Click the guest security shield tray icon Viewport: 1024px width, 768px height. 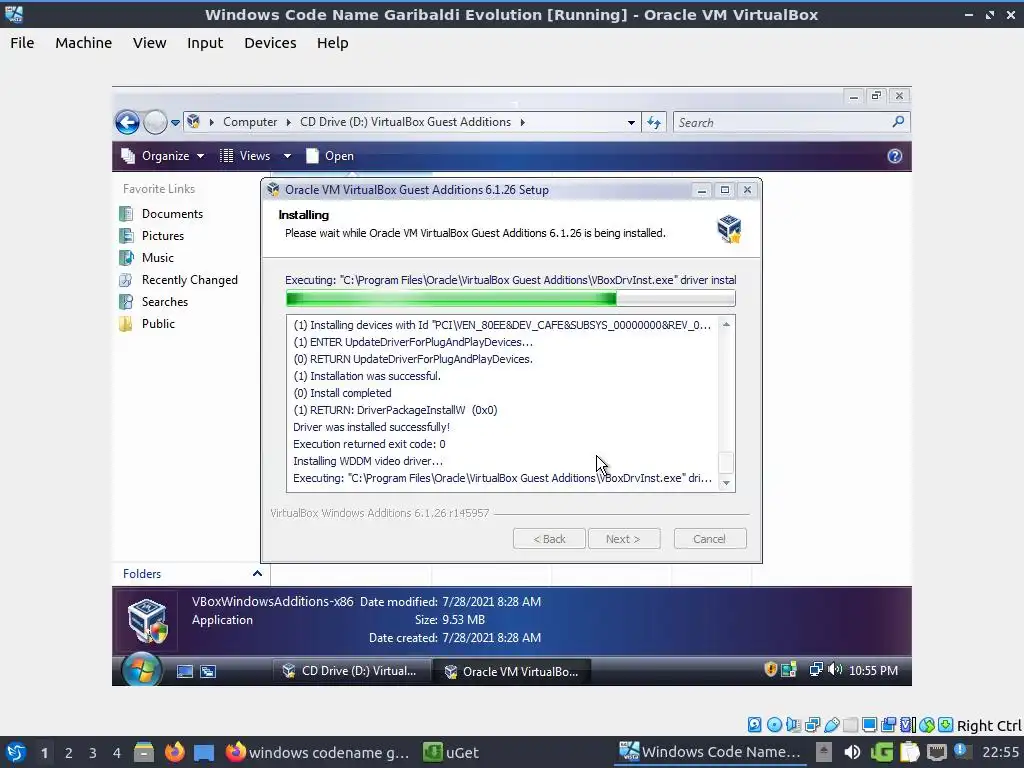click(x=771, y=669)
